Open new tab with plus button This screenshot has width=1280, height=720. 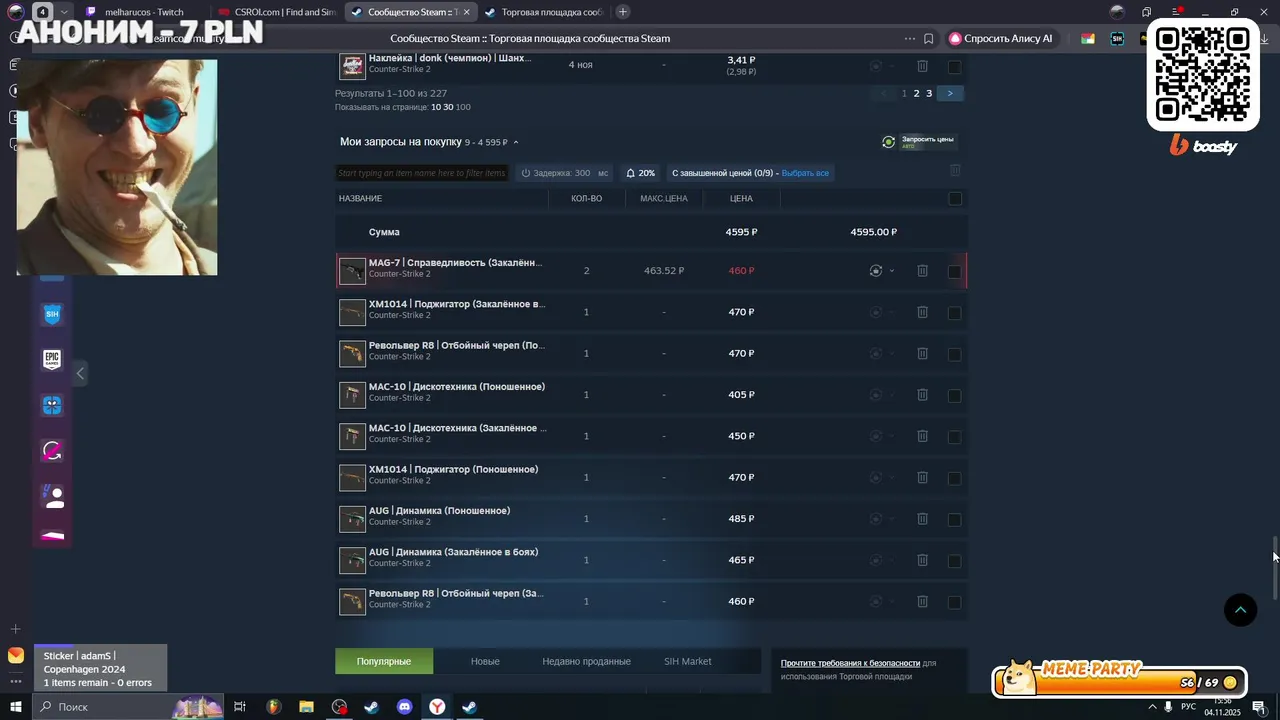(x=623, y=12)
